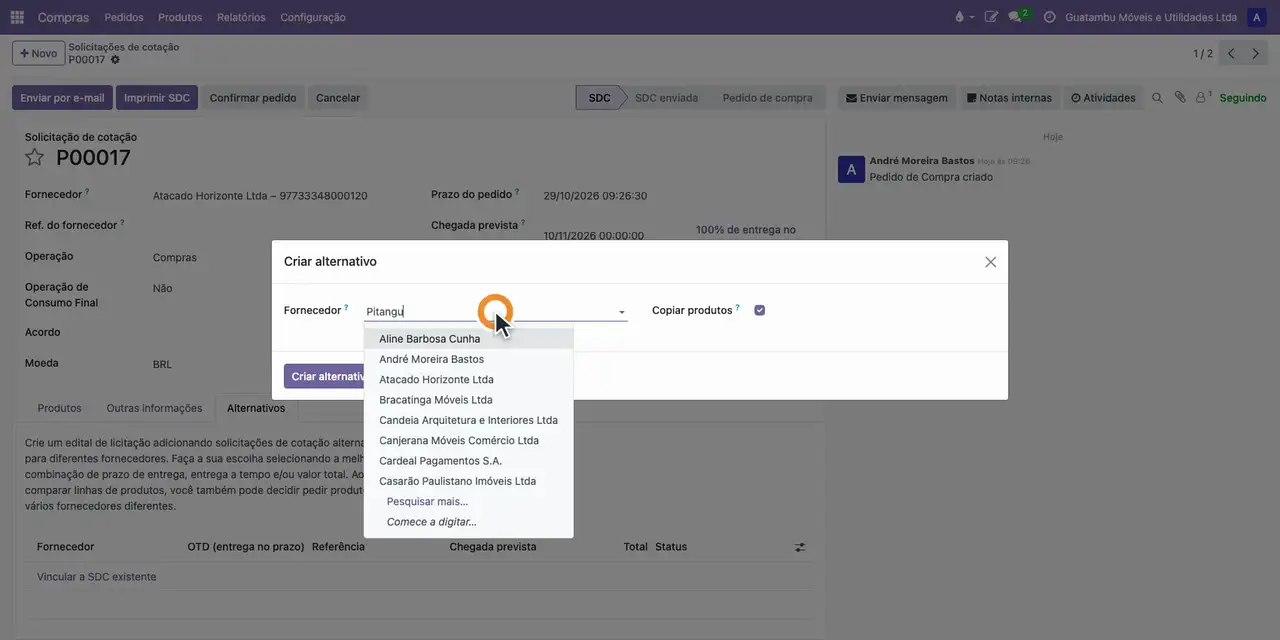Open the Pedidos menu in the top bar
The width and height of the screenshot is (1280, 640).
tap(124, 17)
